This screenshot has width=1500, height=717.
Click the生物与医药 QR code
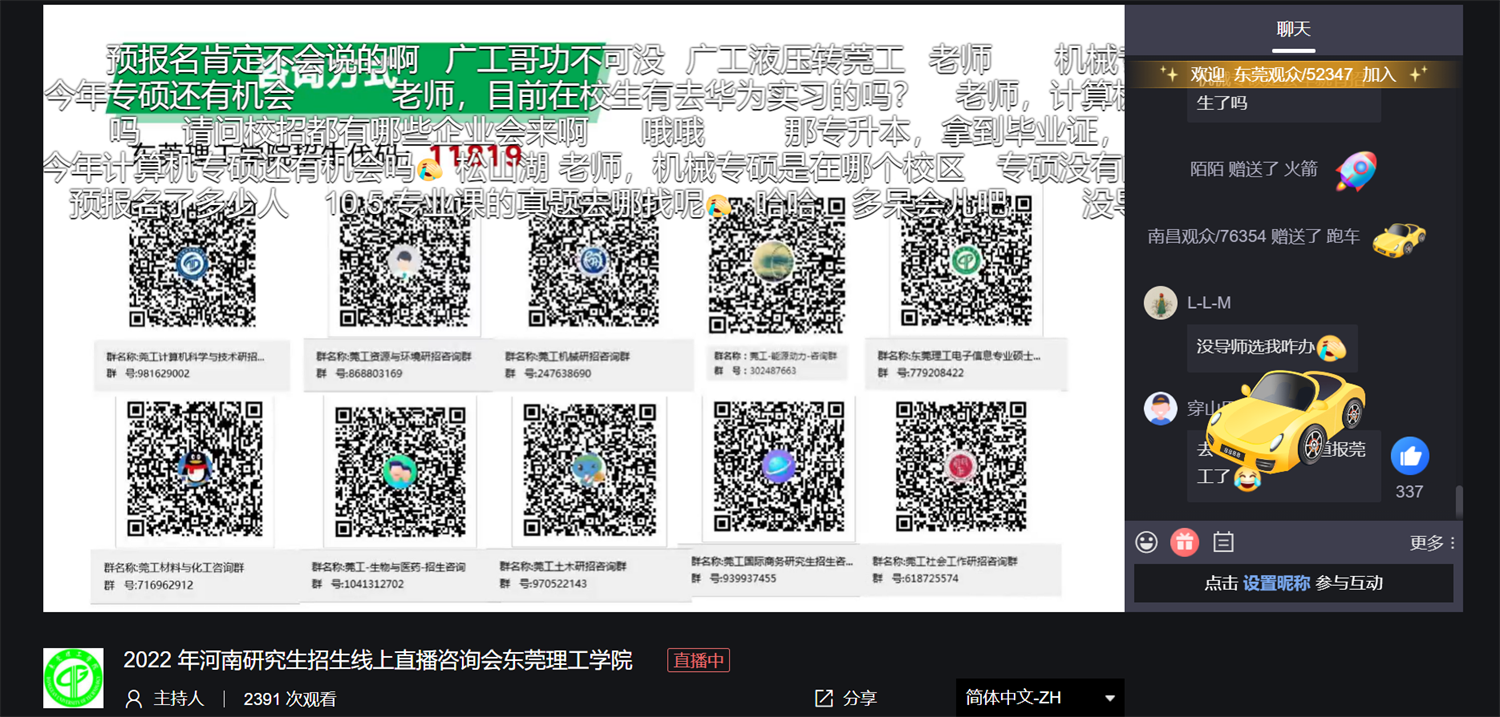point(400,471)
